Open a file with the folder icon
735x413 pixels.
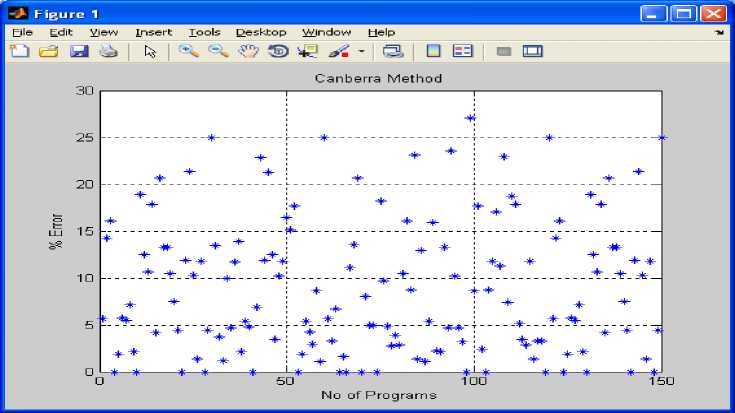tap(49, 51)
